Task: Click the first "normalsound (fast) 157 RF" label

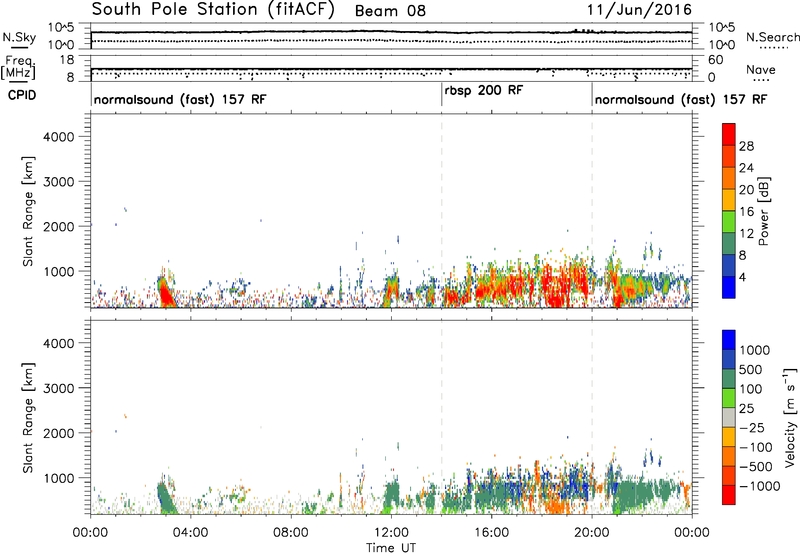Action: (x=180, y=99)
